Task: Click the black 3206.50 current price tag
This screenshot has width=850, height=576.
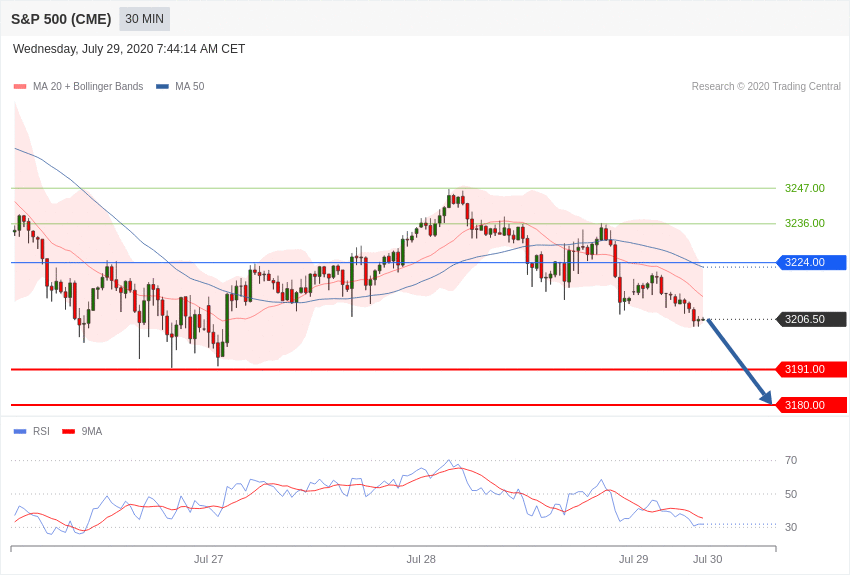Action: 812,319
